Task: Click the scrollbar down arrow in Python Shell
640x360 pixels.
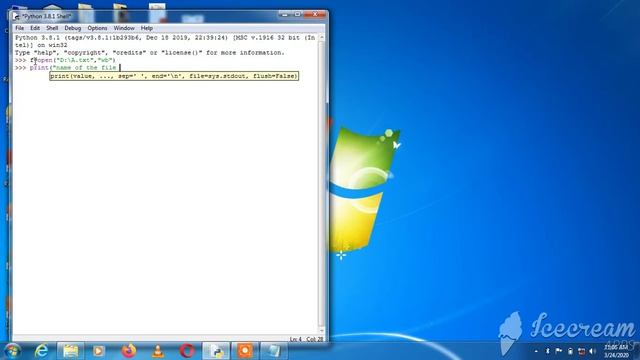Action: point(322,331)
